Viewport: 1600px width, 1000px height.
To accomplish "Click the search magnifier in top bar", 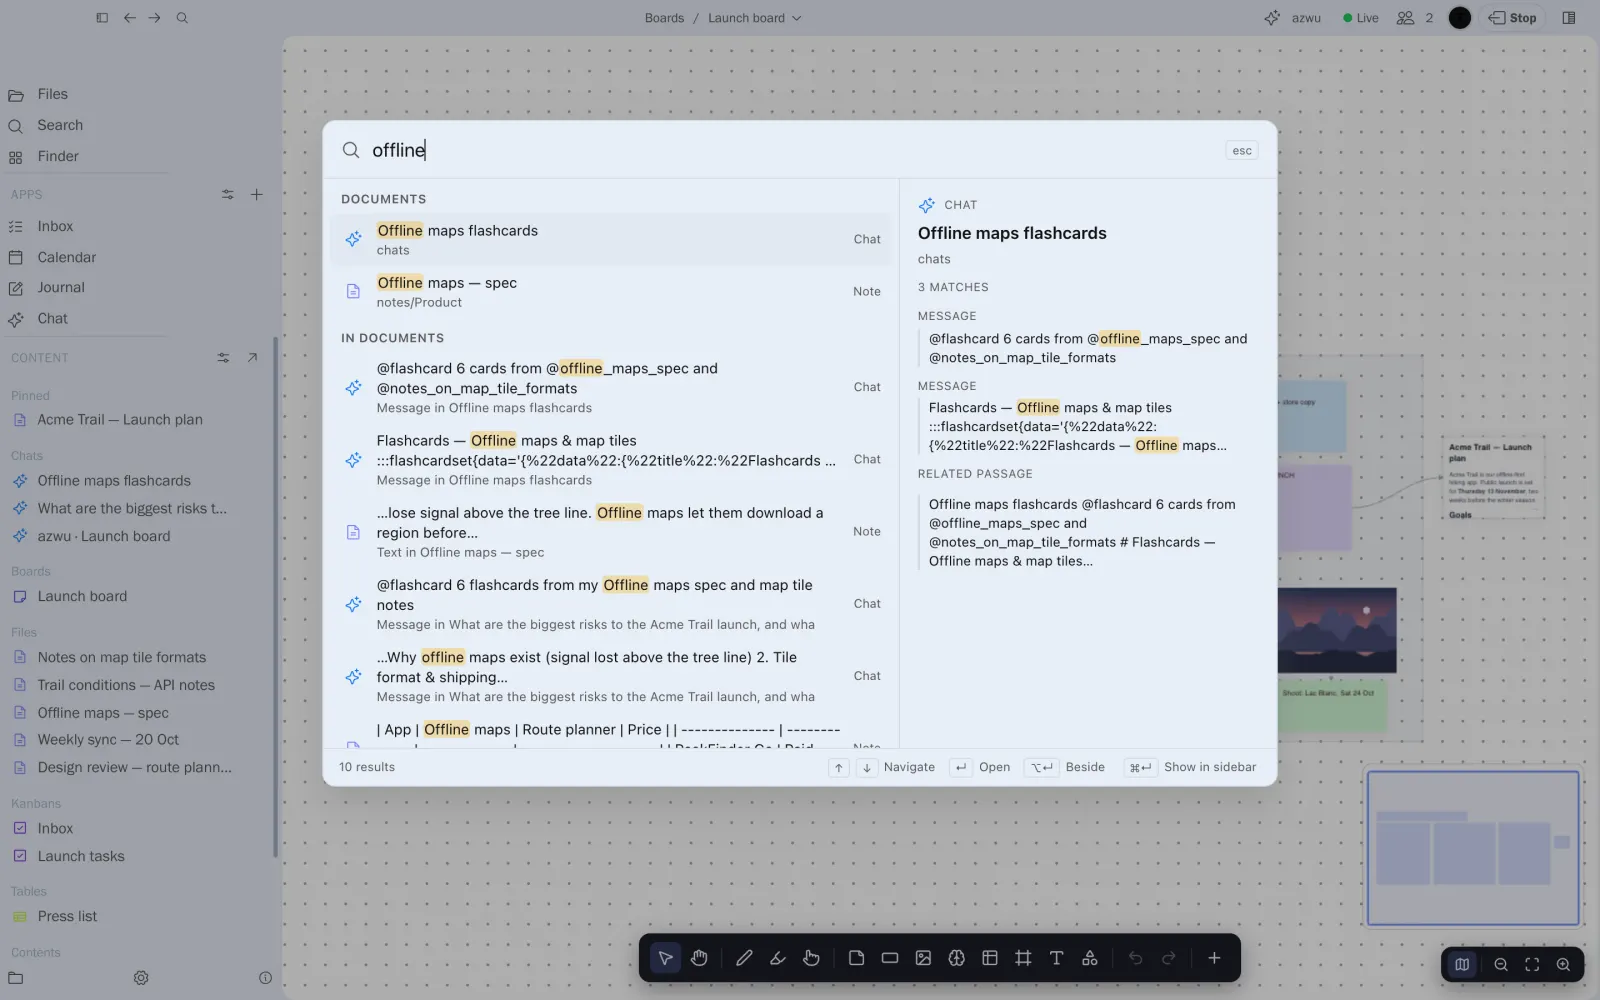I will point(182,18).
